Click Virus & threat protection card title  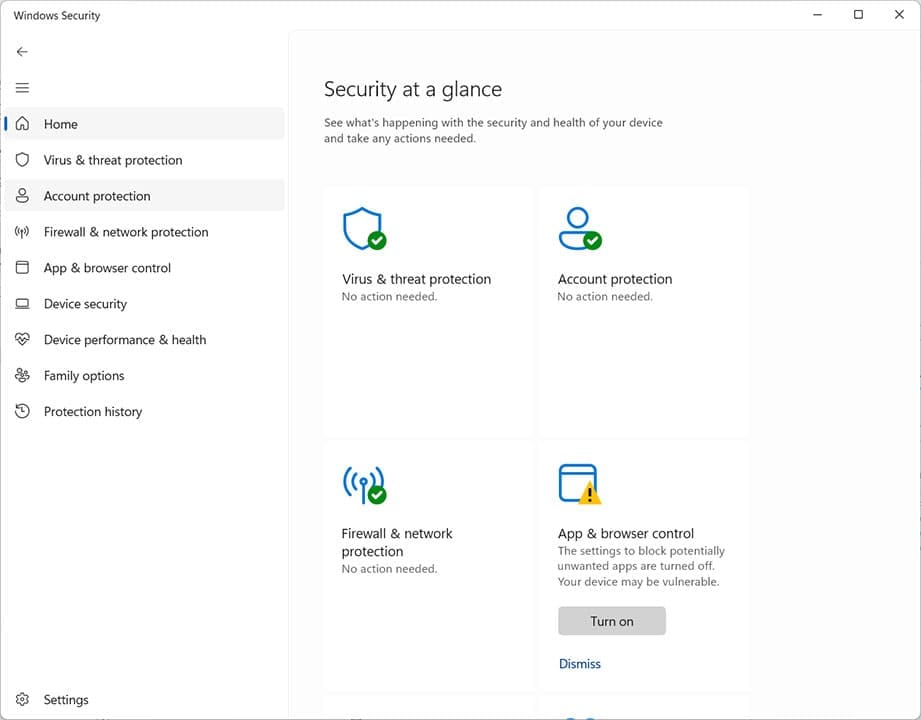tap(416, 279)
